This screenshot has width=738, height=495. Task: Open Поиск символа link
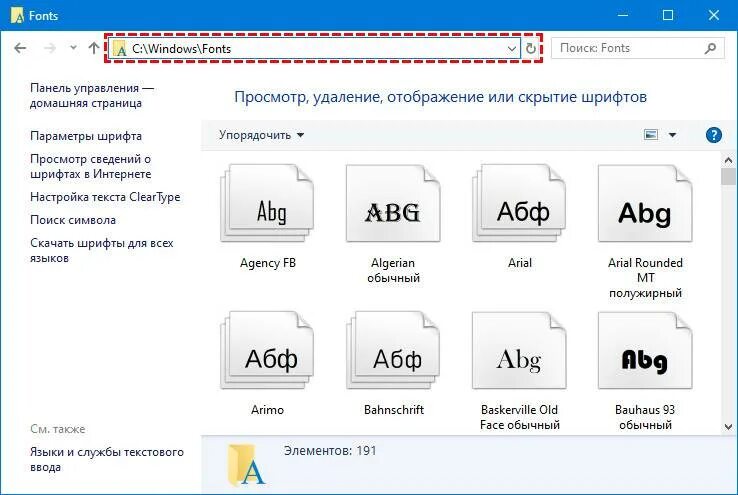73,220
